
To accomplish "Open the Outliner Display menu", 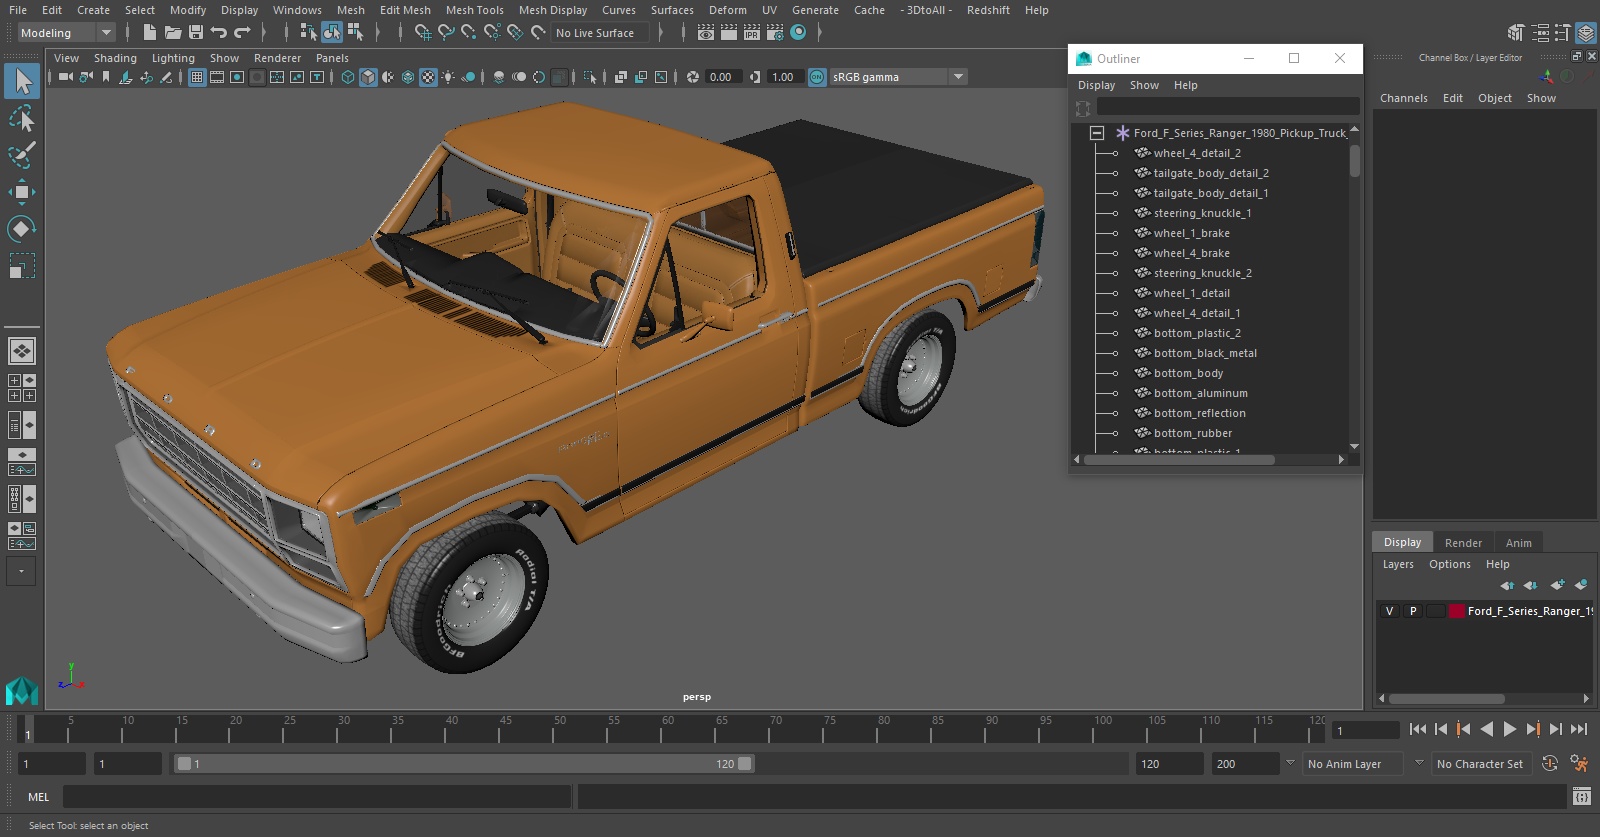I will (x=1096, y=85).
